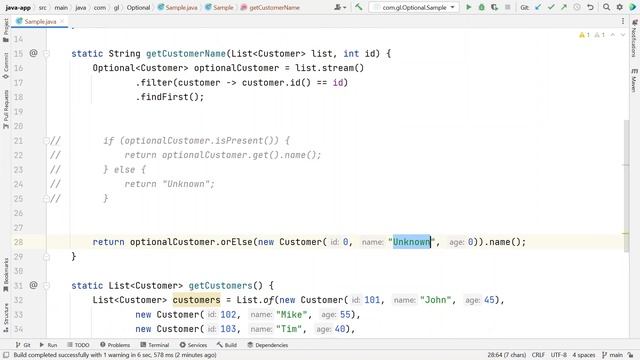Open the Notifications side panel
Viewport: 640px width, 360px height.
point(634,38)
